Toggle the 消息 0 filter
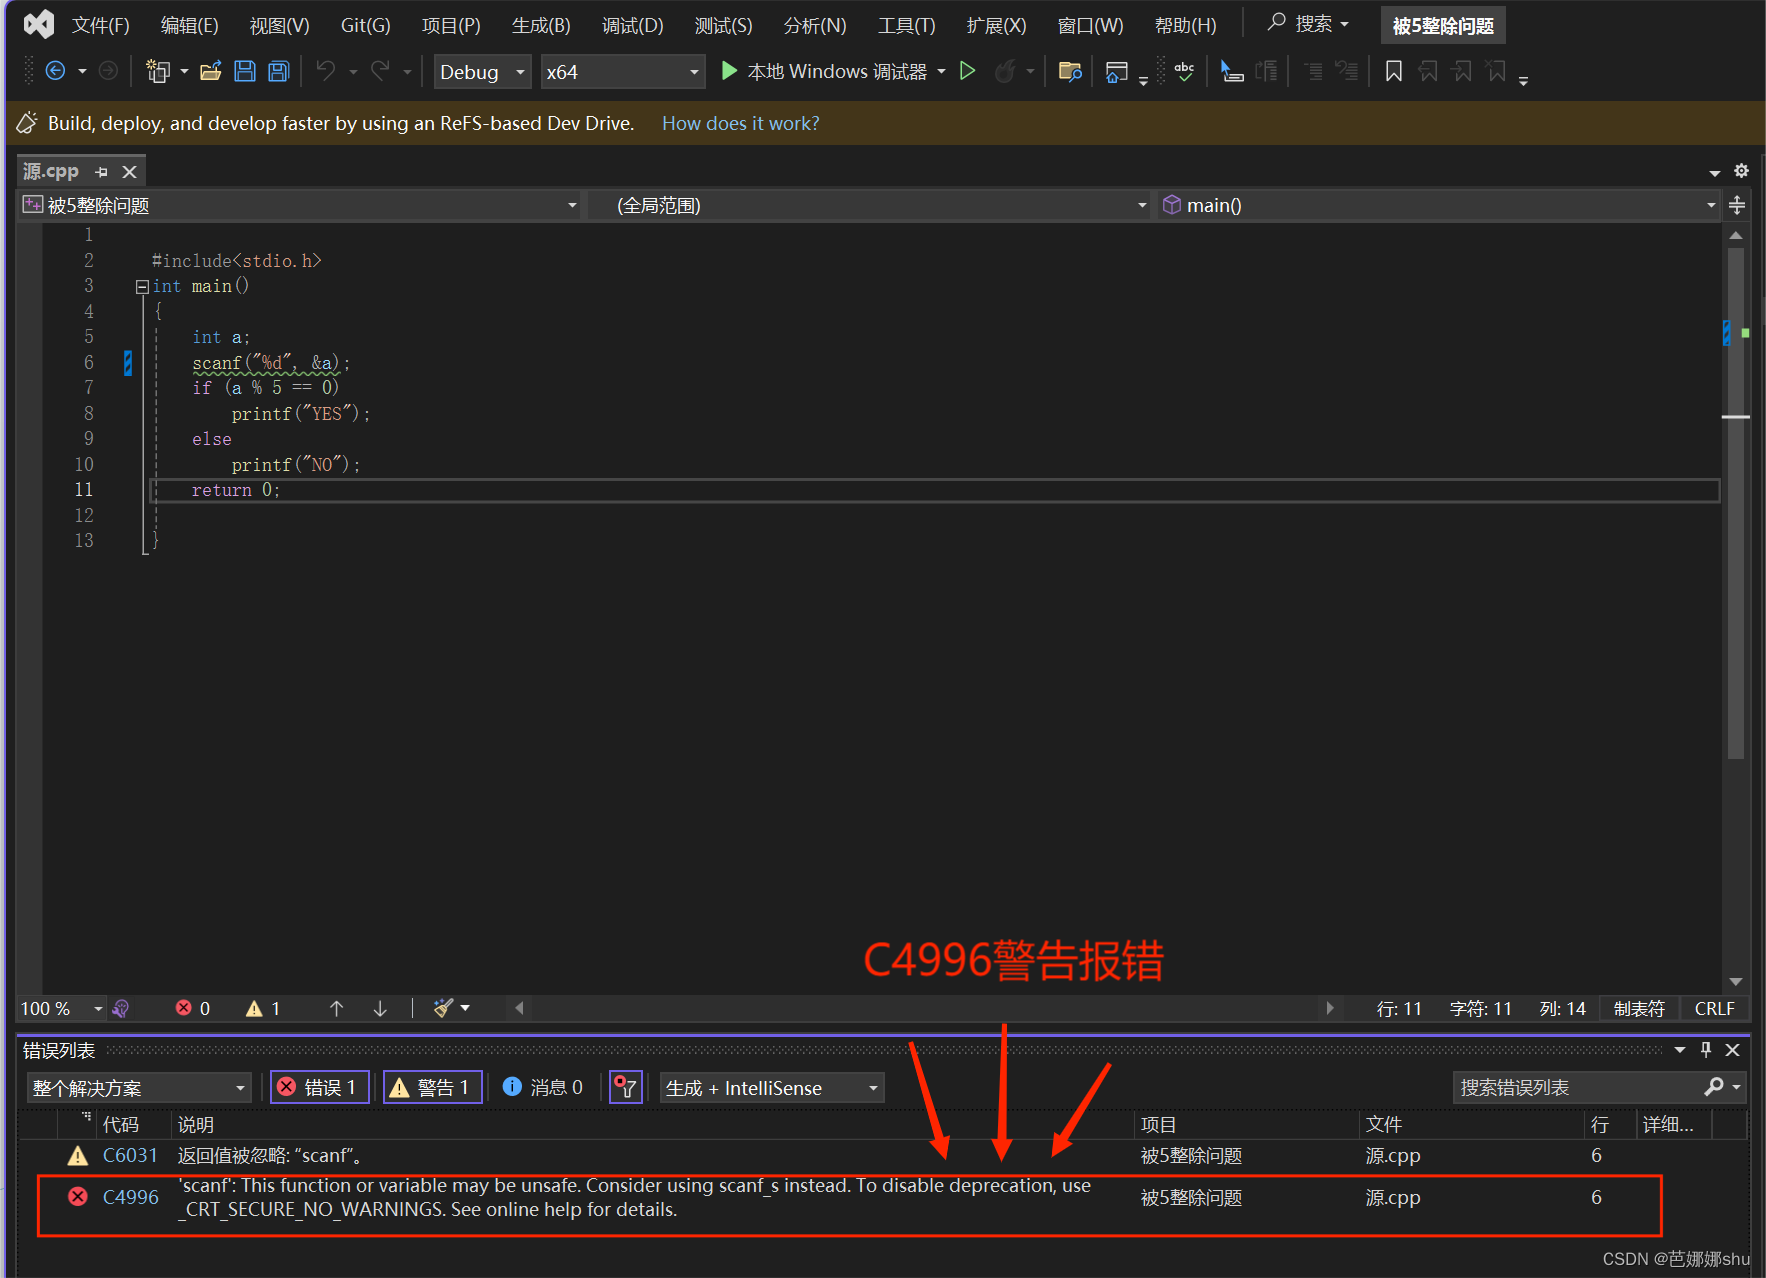This screenshot has height=1278, width=1766. [x=543, y=1087]
